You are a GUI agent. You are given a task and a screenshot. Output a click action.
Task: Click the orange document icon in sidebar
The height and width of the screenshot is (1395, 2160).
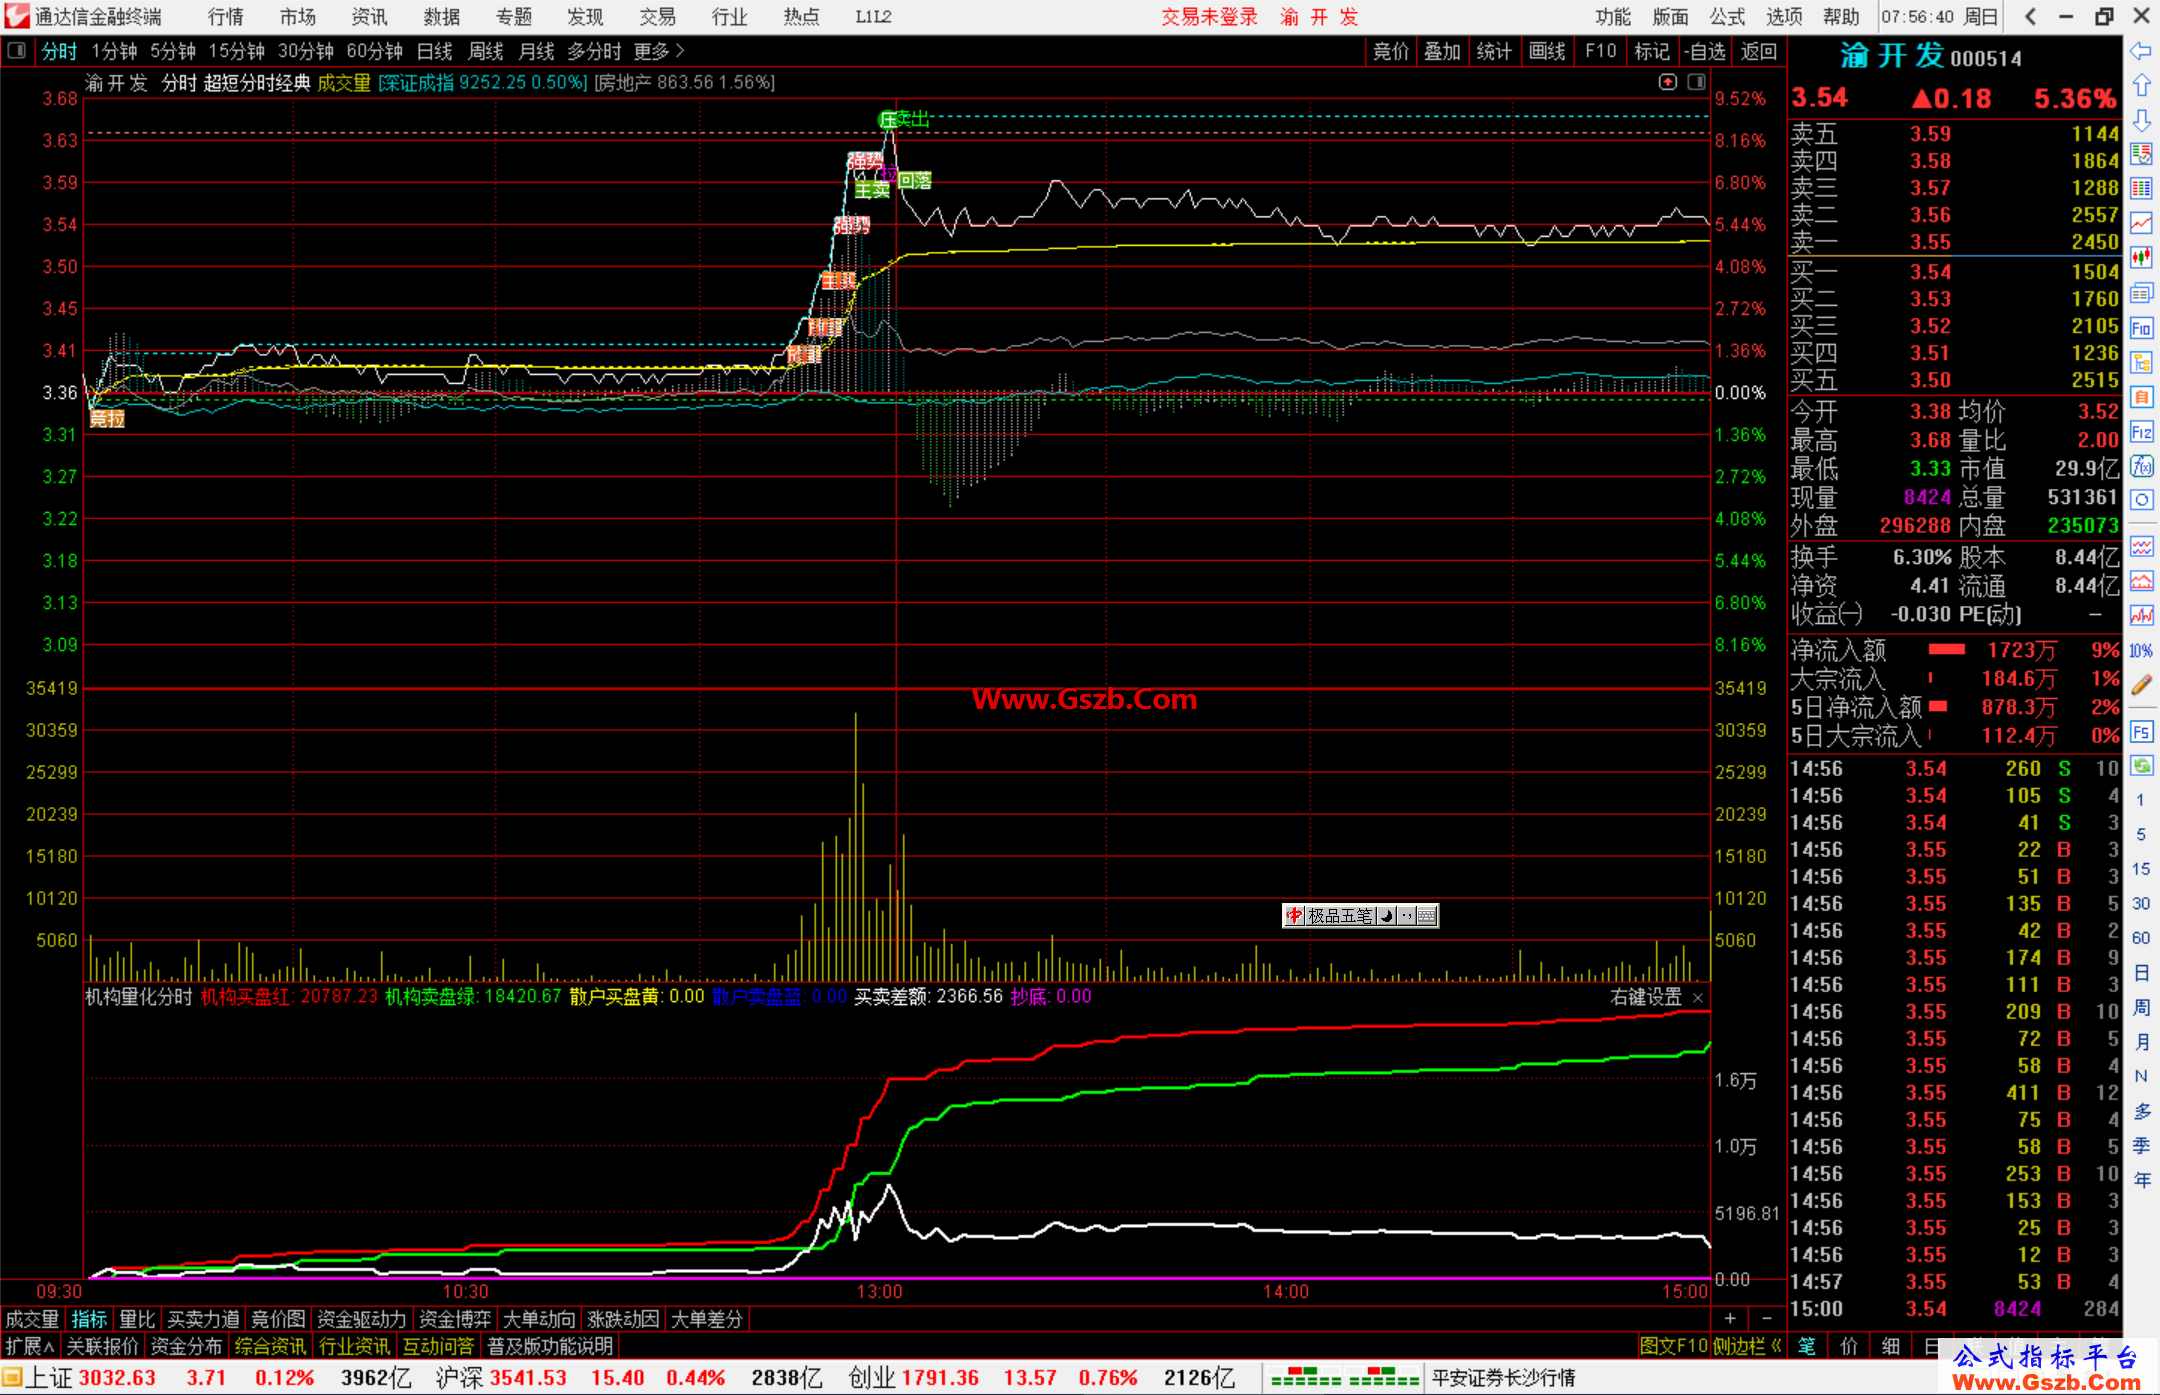click(2141, 397)
